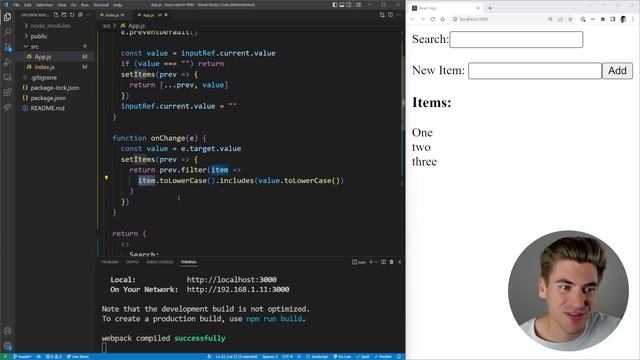Open the browser extensions puzzle icon
The height and width of the screenshot is (360, 640).
602,19
